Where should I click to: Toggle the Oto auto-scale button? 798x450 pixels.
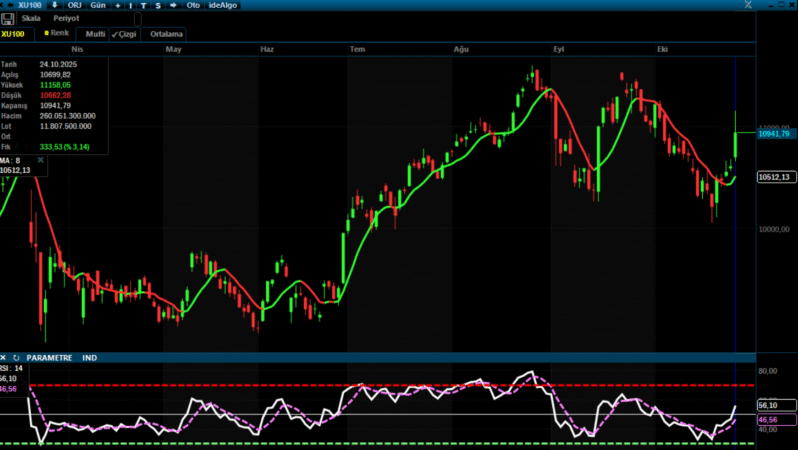pyautogui.click(x=193, y=5)
